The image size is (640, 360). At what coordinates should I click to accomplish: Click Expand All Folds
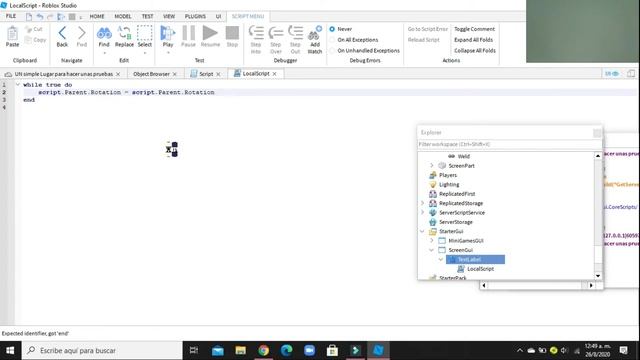[x=473, y=40]
